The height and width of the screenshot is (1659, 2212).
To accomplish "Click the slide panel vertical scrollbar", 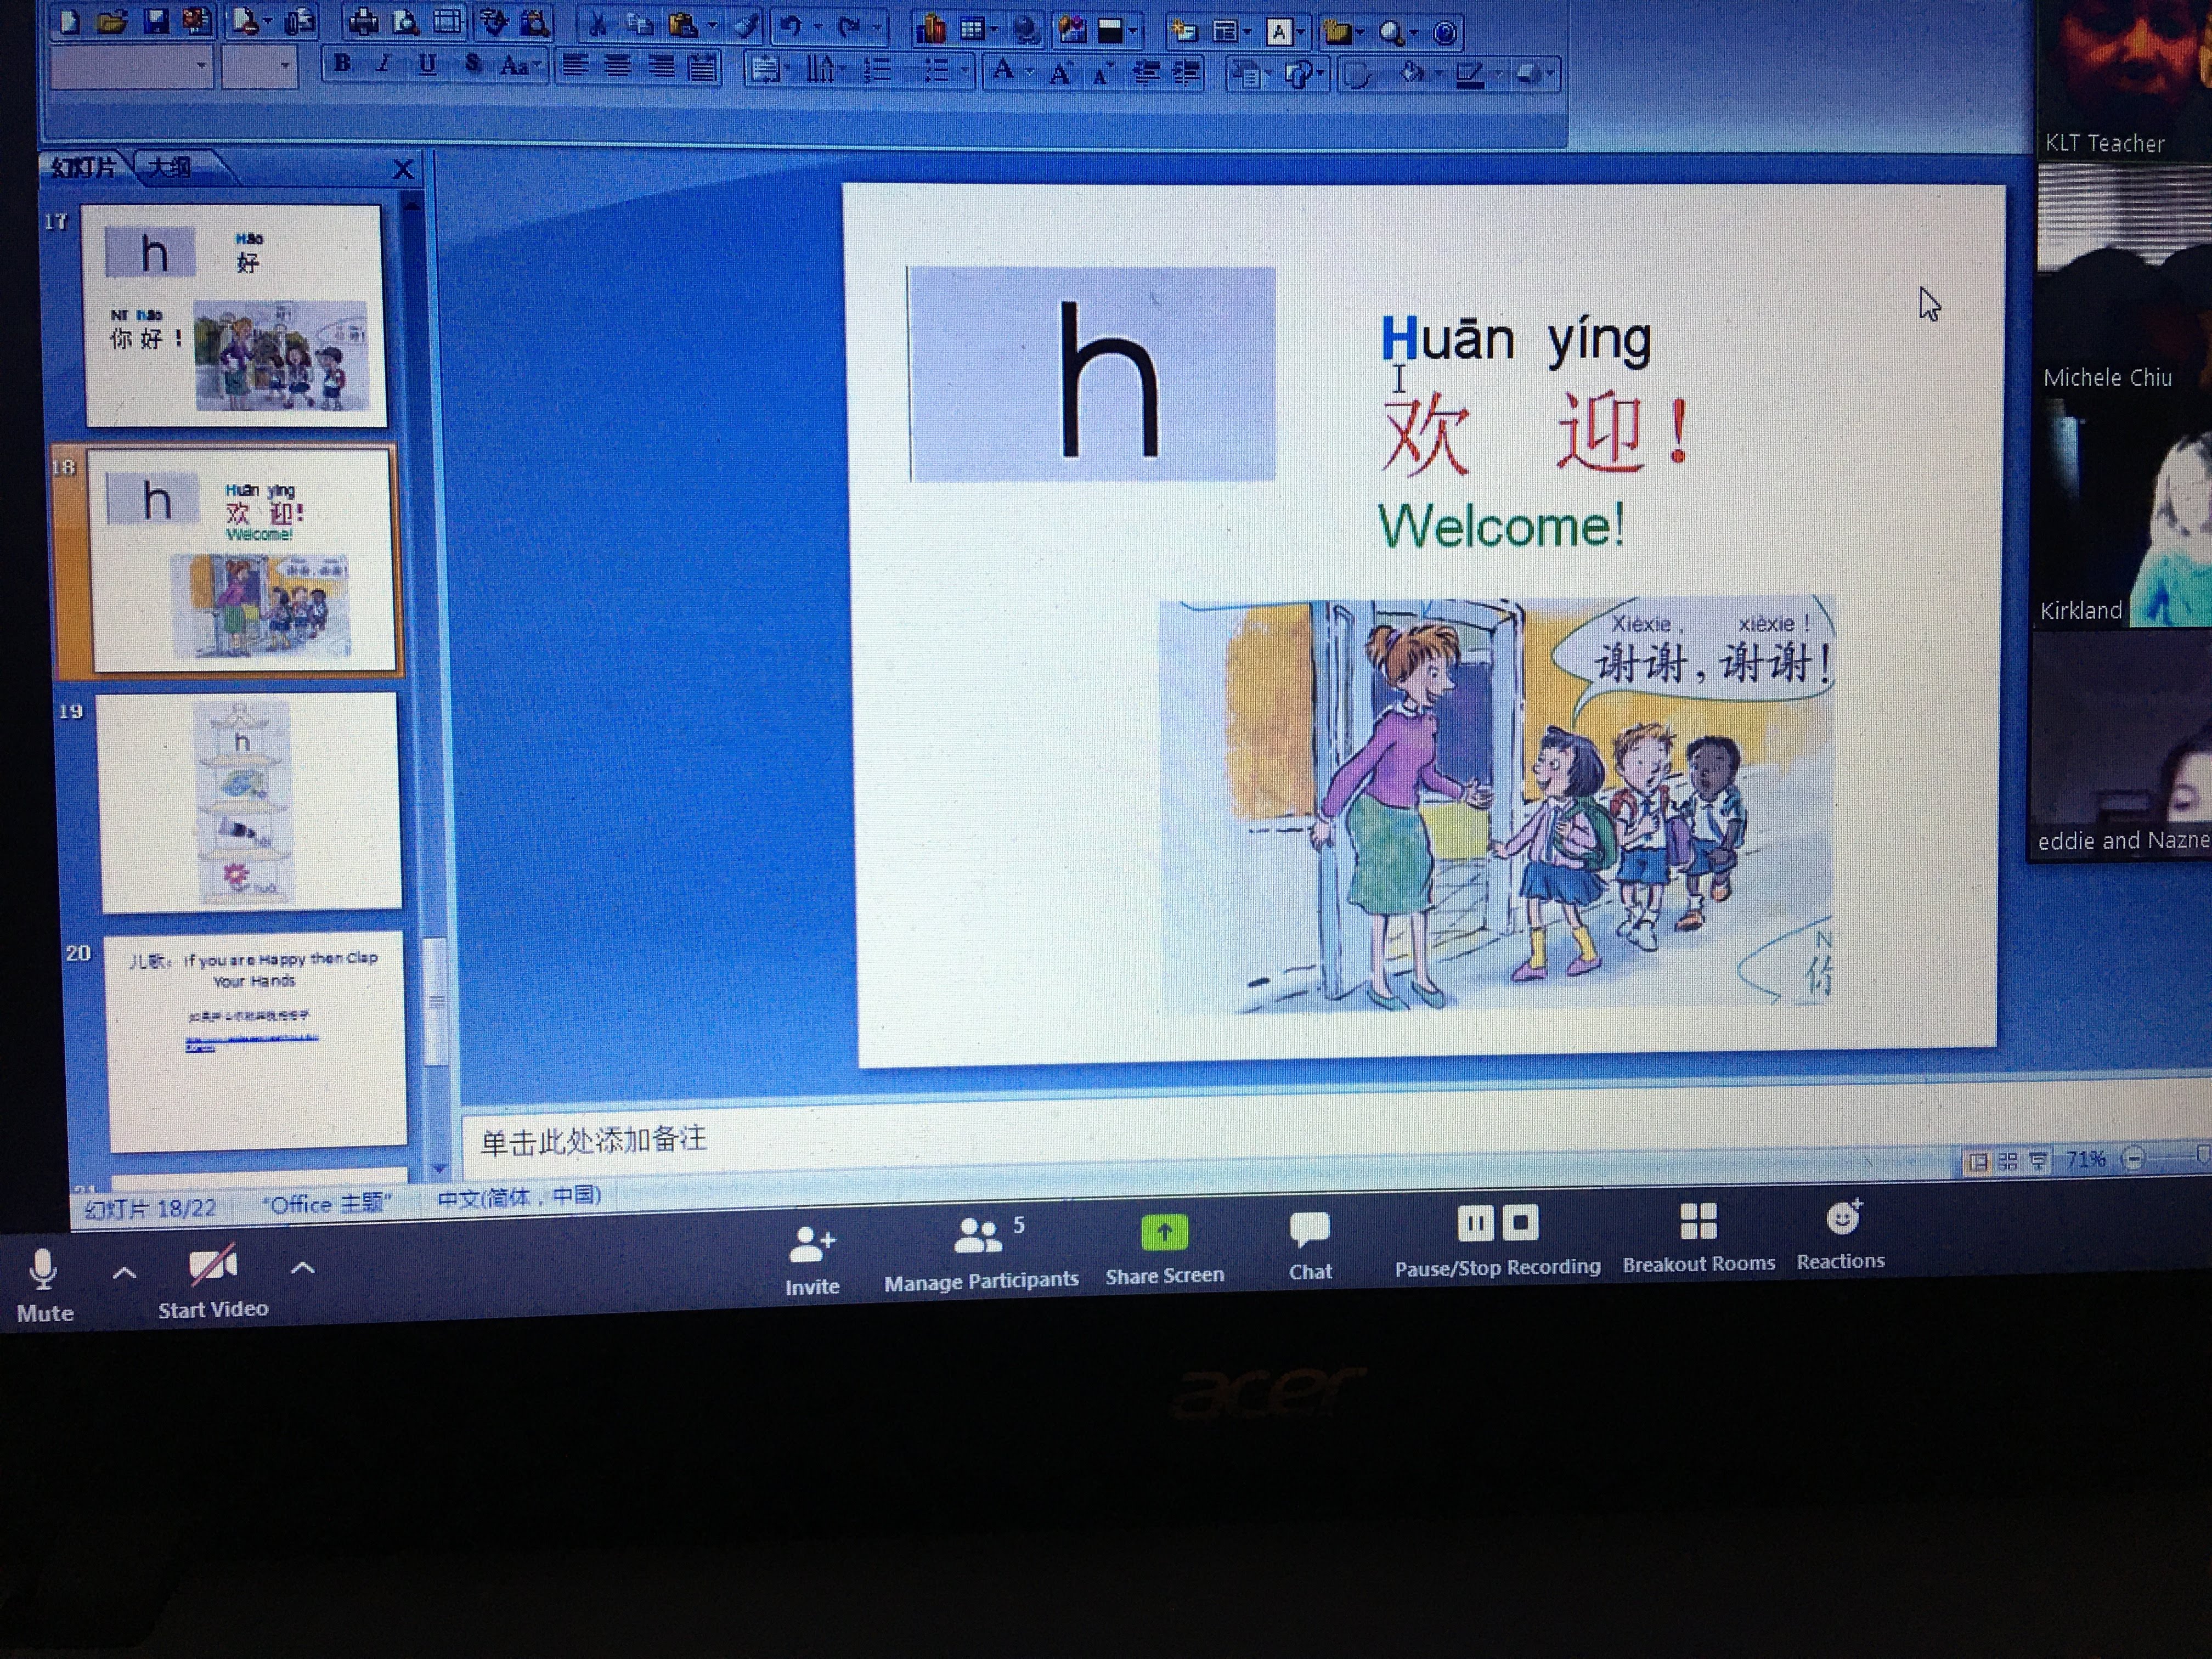I will [435, 1000].
